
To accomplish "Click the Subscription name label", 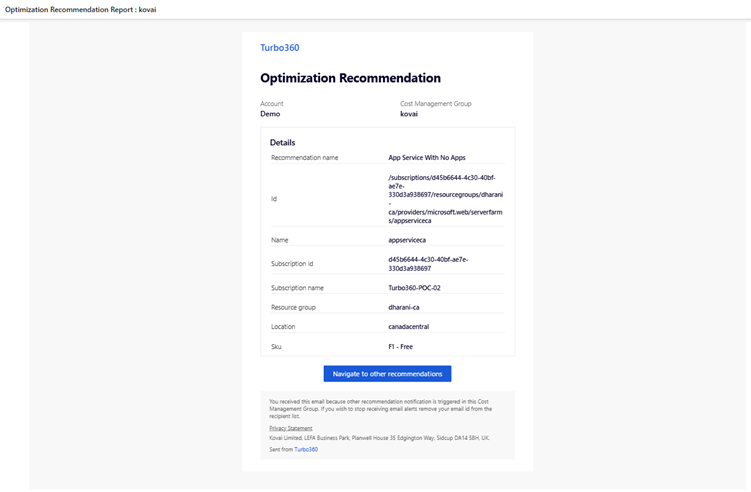I will [297, 288].
